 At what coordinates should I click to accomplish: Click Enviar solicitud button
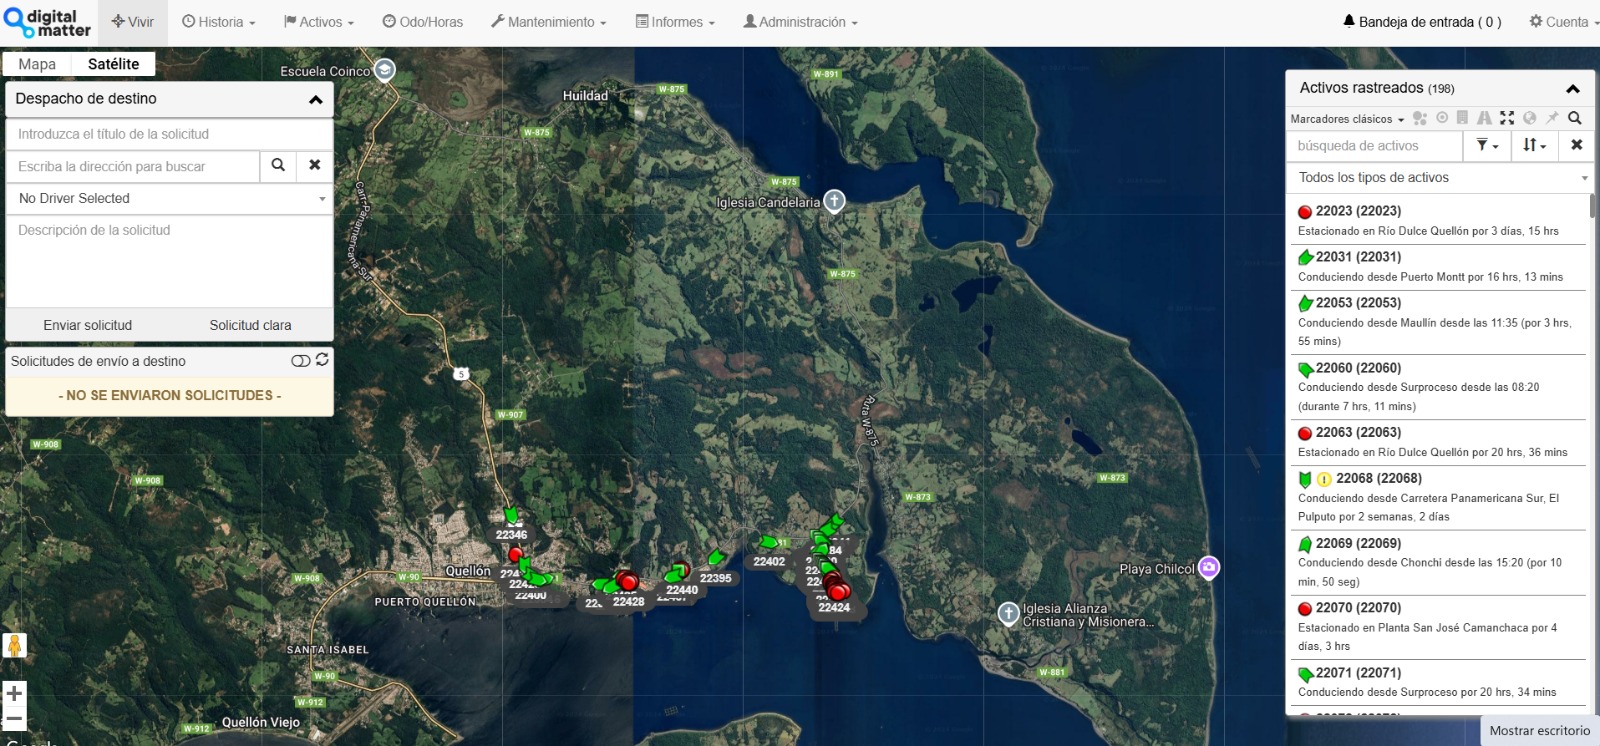click(x=88, y=325)
